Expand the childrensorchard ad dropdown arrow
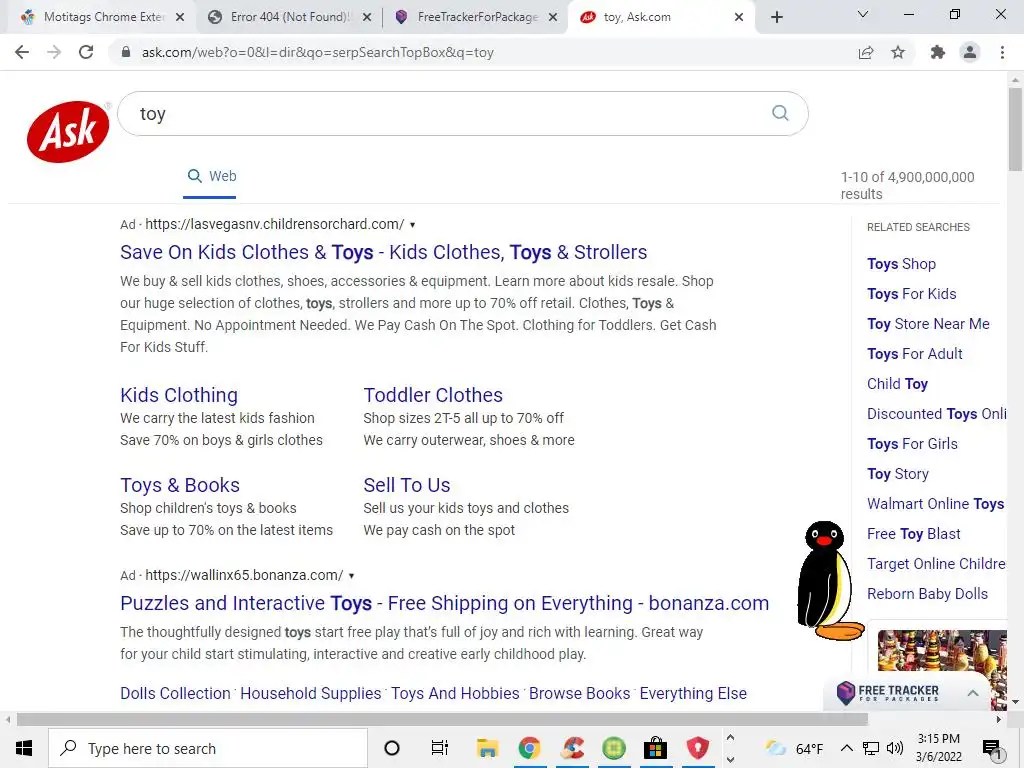 coord(412,225)
